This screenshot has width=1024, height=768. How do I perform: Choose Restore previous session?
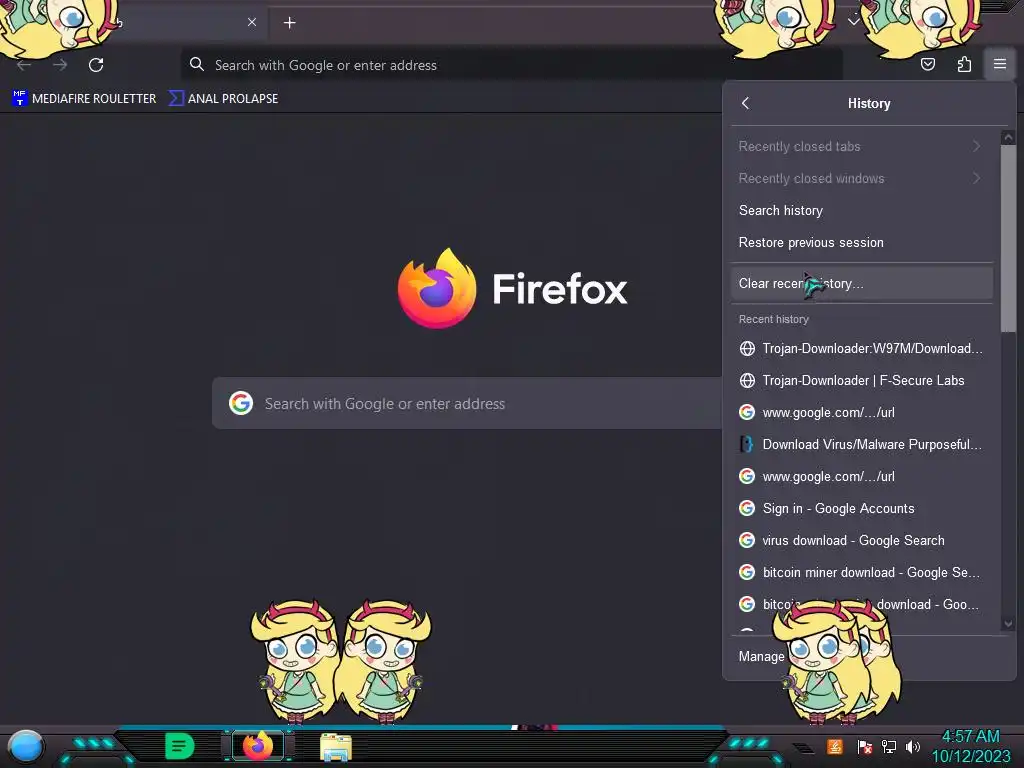[x=861, y=242]
